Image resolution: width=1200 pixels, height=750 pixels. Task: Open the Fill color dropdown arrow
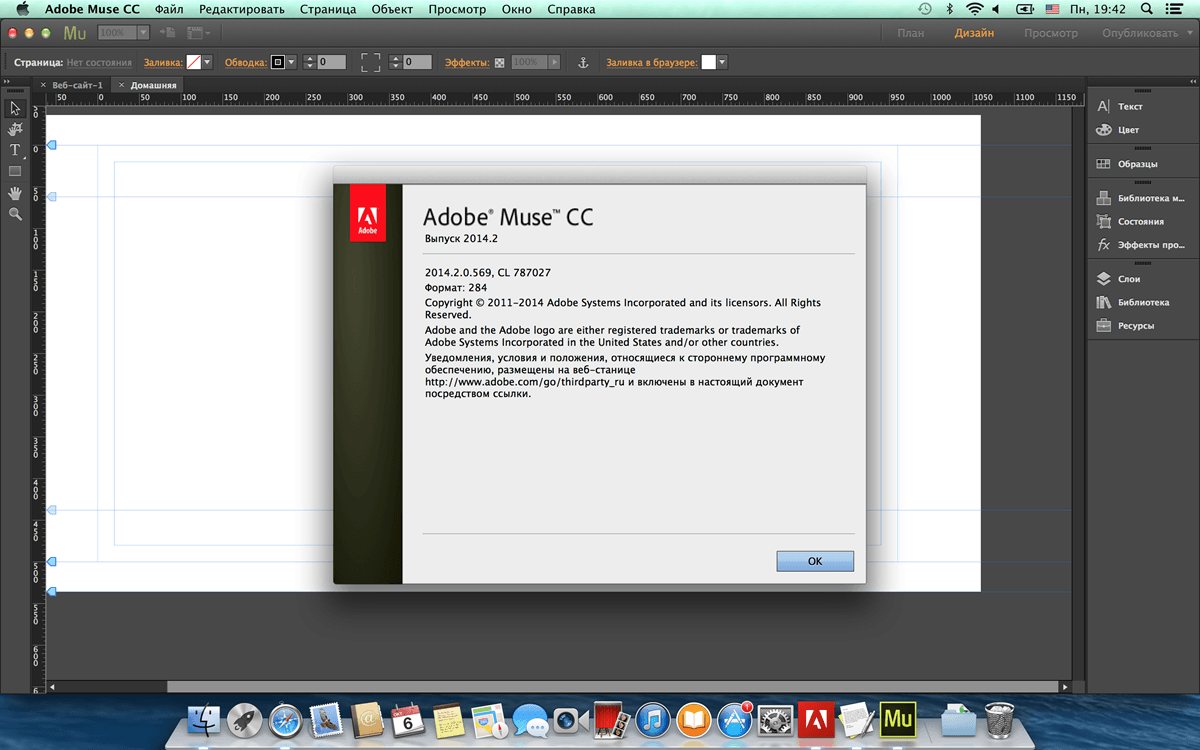pos(207,62)
